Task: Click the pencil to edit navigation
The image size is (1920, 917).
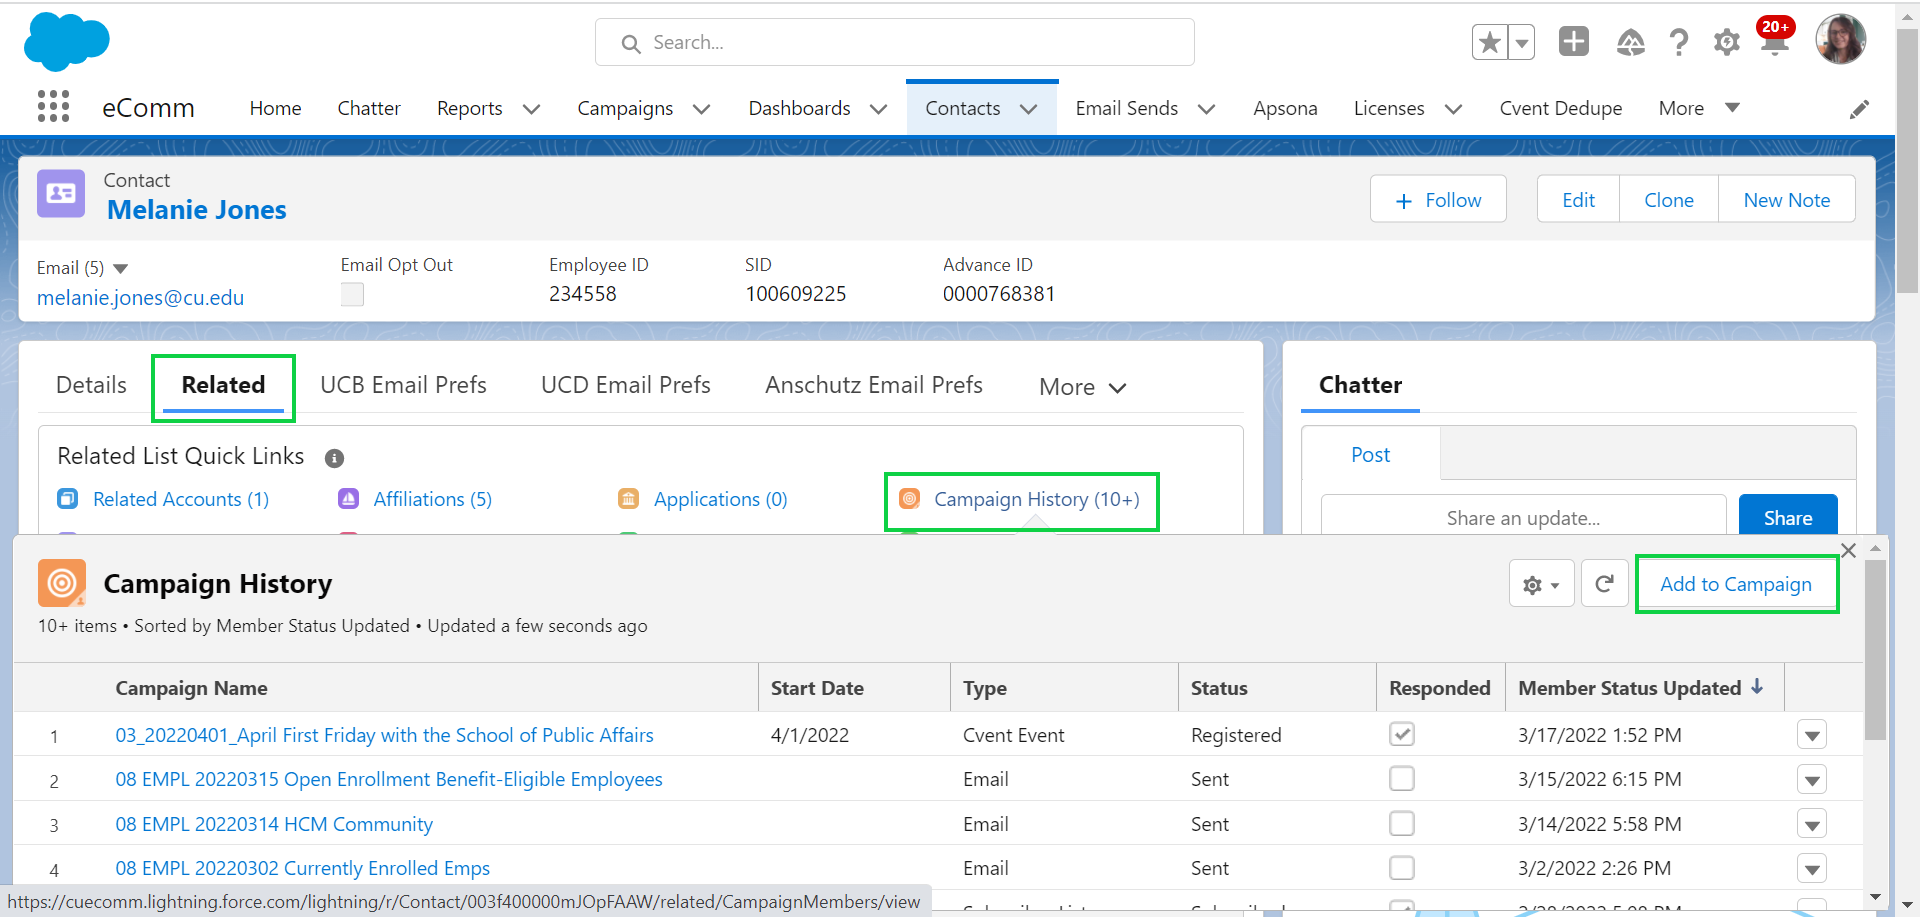Action: point(1859,109)
